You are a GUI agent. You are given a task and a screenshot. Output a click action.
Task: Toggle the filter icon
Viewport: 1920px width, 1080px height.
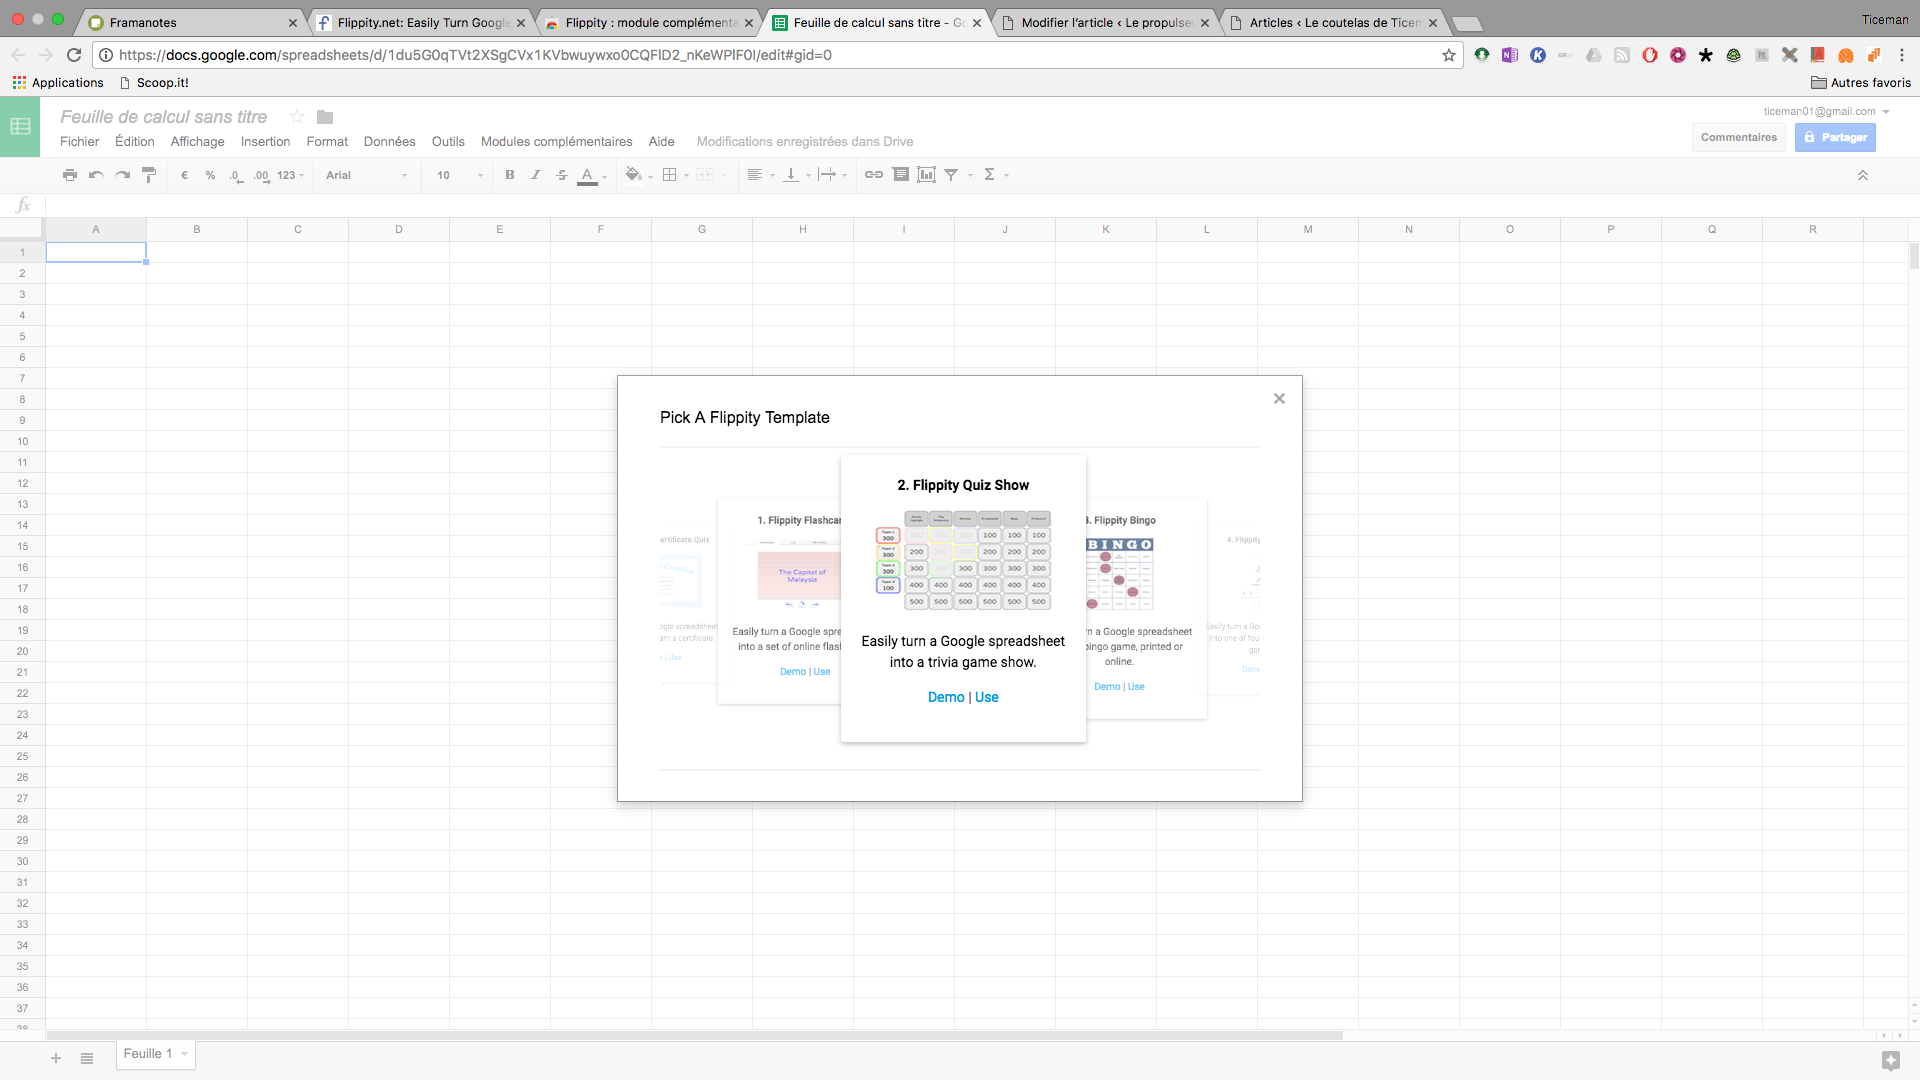click(951, 175)
